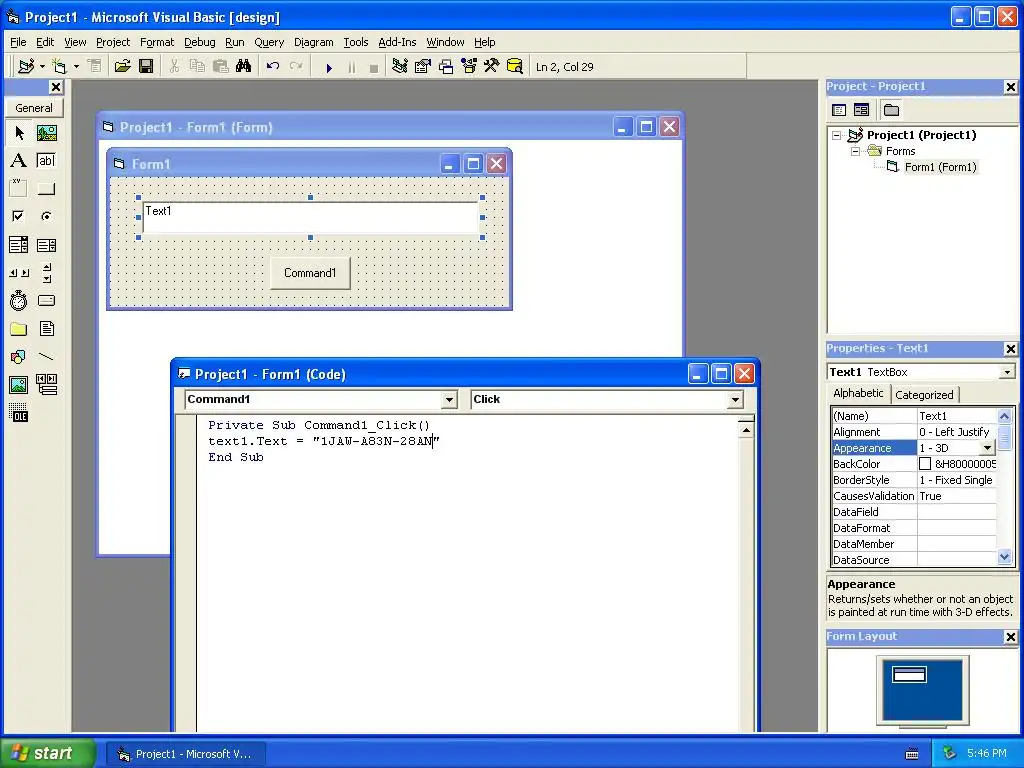The image size is (1024, 768).
Task: Select the Frame tool in toolbox
Action: pos(18,189)
